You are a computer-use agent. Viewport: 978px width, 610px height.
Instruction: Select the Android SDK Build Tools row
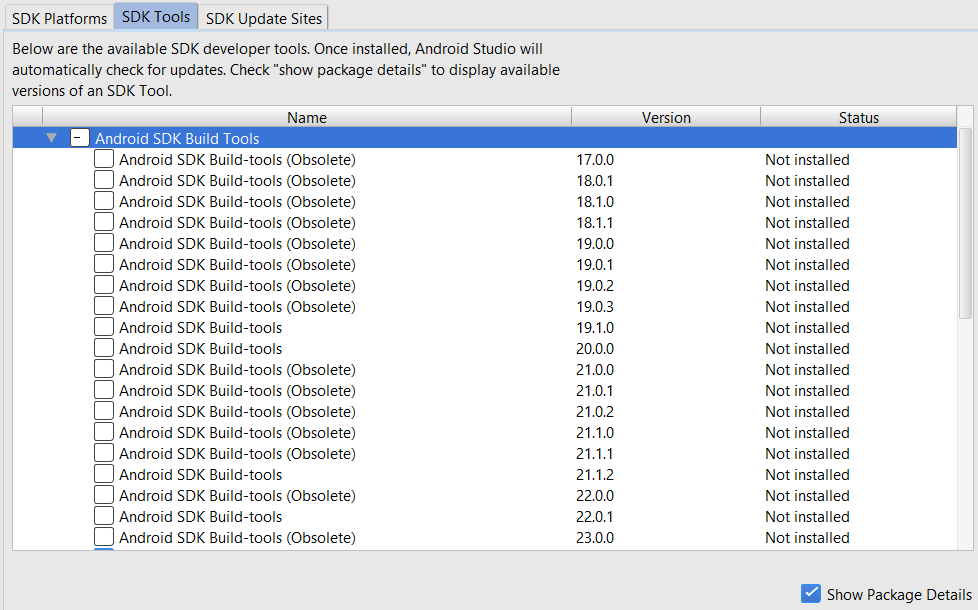[485, 138]
